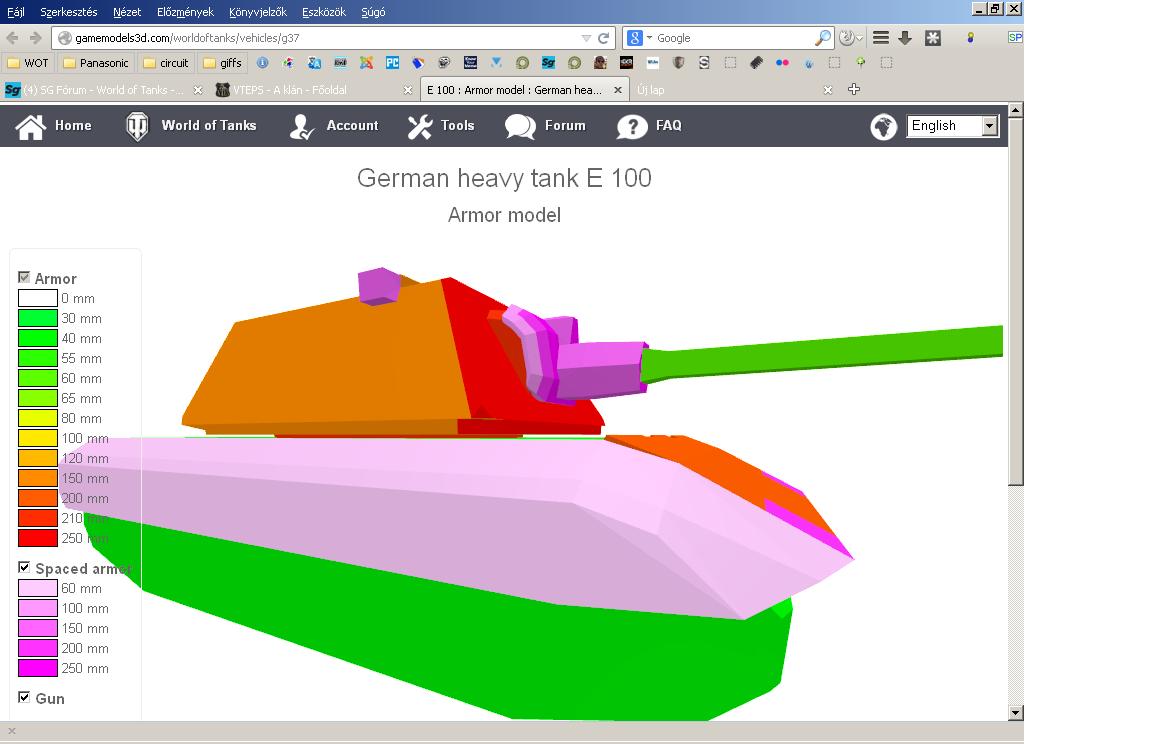Image resolution: width=1157 pixels, height=744 pixels.
Task: Open the English language dropdown
Action: click(988, 126)
